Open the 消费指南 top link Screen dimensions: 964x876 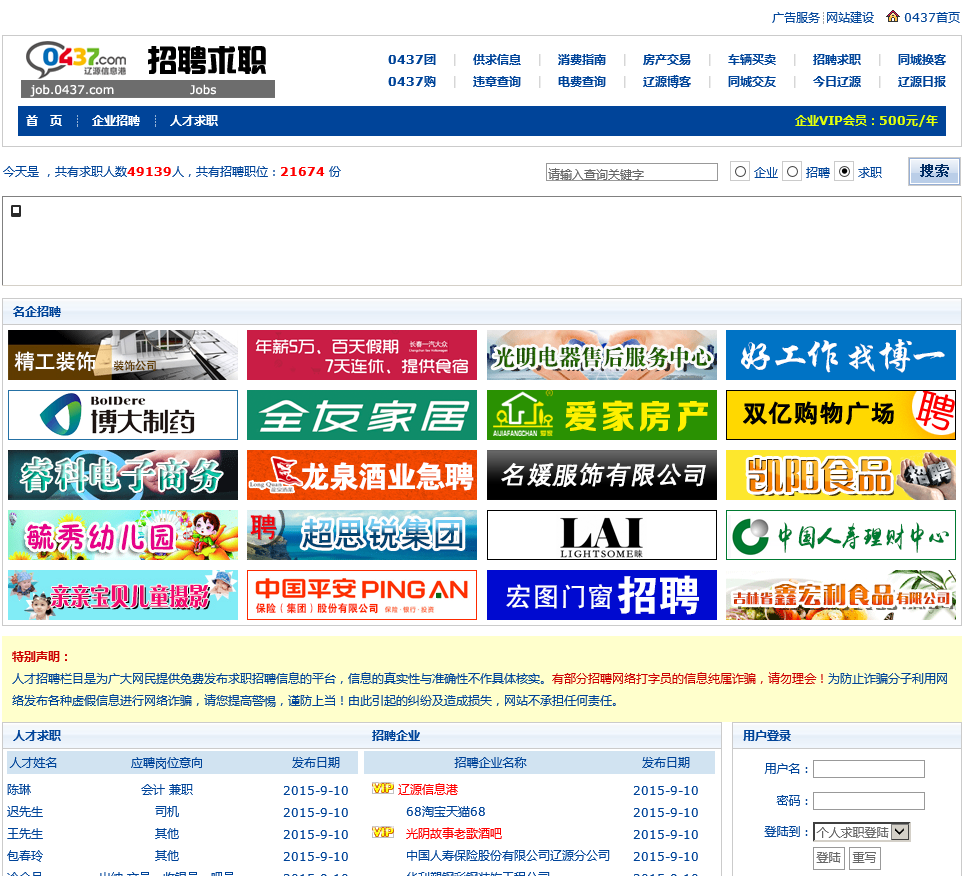click(x=582, y=60)
